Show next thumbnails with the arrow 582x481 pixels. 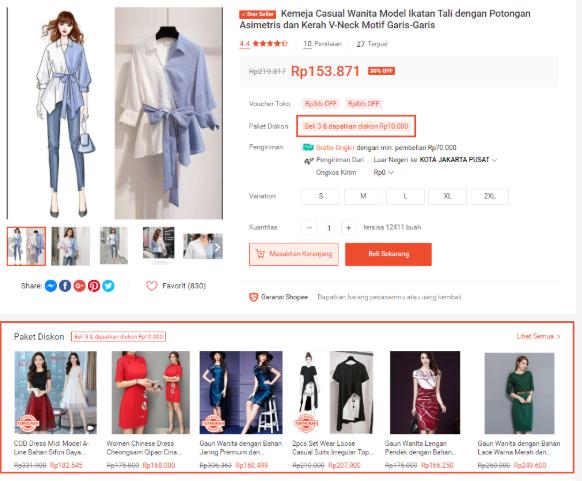(x=218, y=247)
